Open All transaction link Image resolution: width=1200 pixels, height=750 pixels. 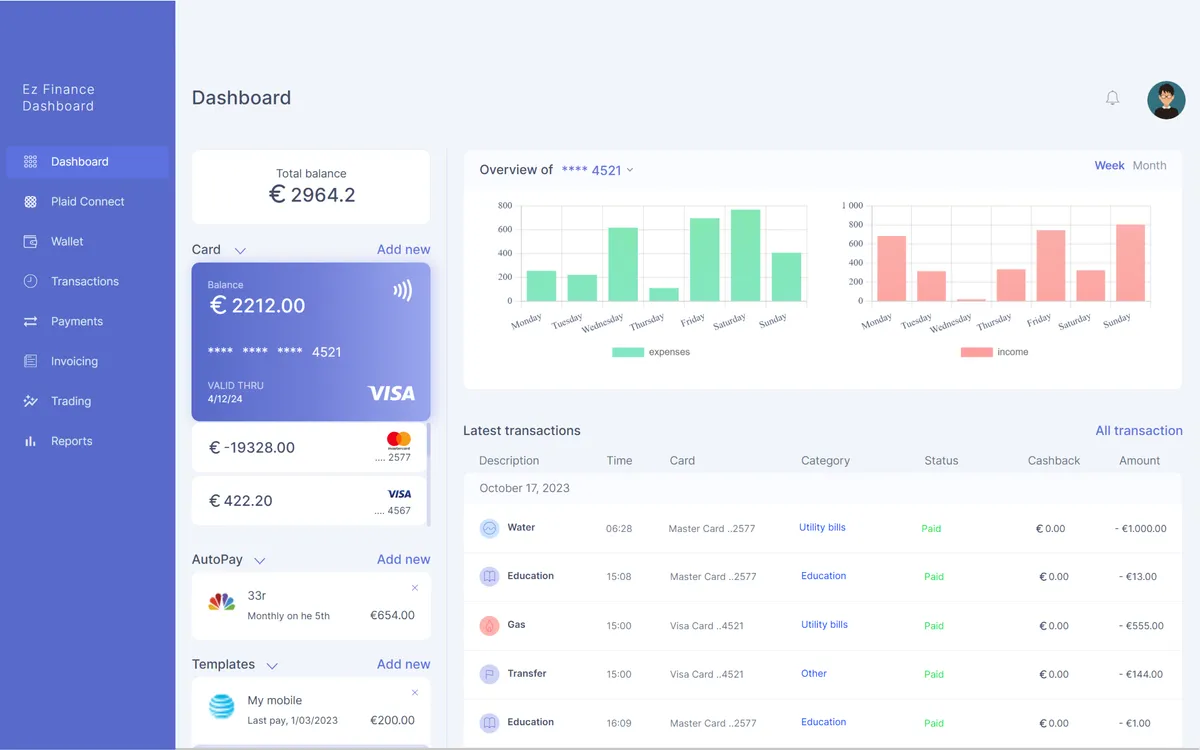[1139, 430]
